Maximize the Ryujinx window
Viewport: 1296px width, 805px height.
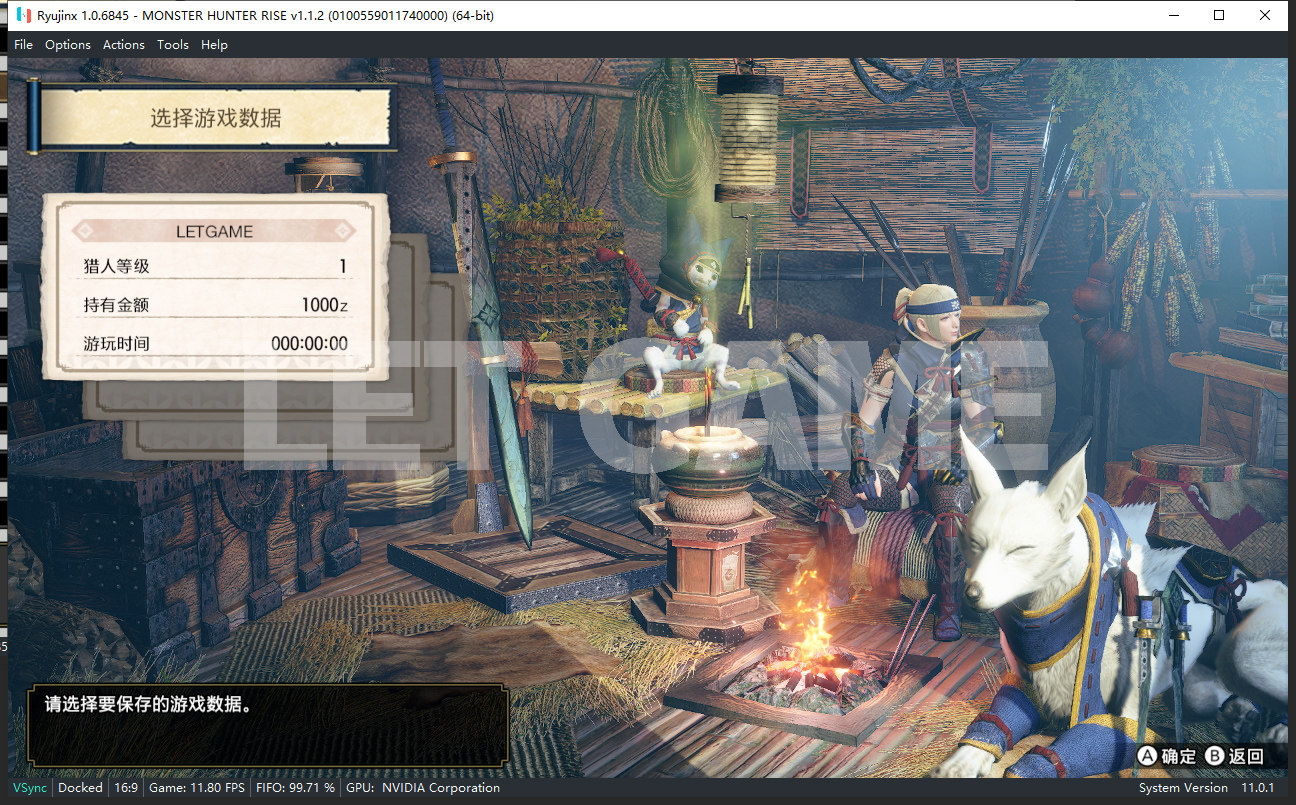click(1219, 16)
